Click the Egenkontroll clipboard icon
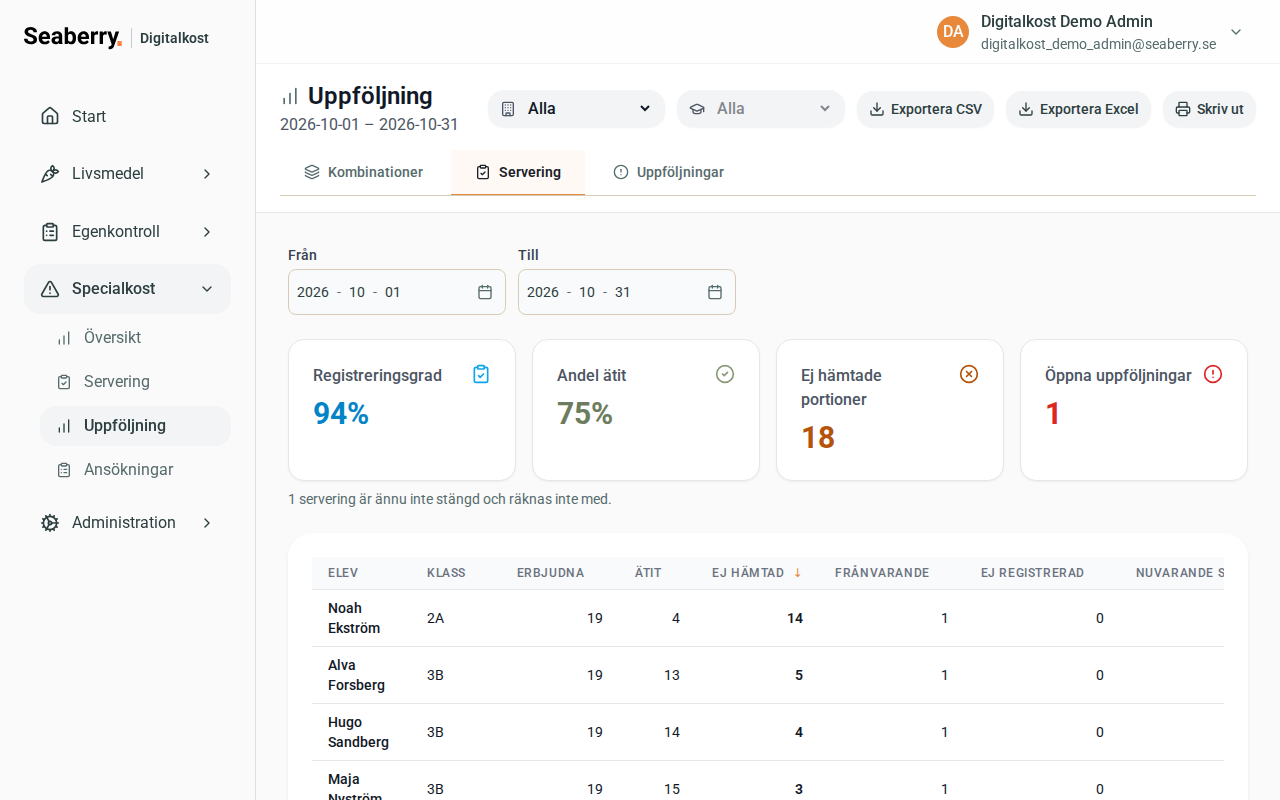The height and width of the screenshot is (800, 1280). [x=50, y=232]
